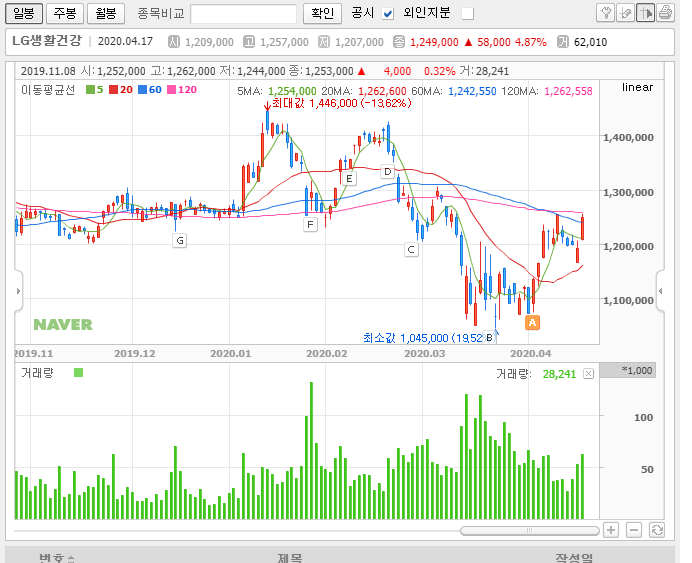
Task: Sort by the 번호 column header
Action: tap(56, 558)
